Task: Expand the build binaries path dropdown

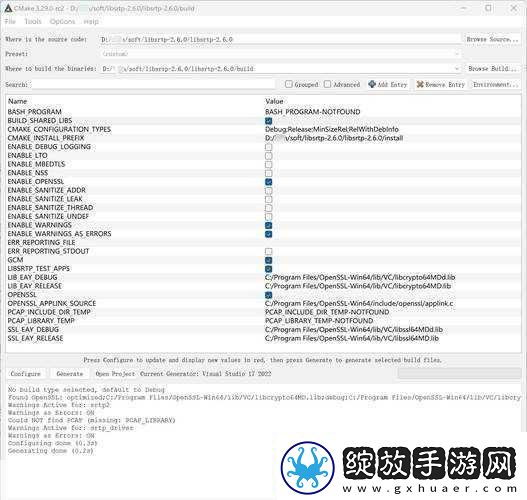Action: pyautogui.click(x=457, y=69)
